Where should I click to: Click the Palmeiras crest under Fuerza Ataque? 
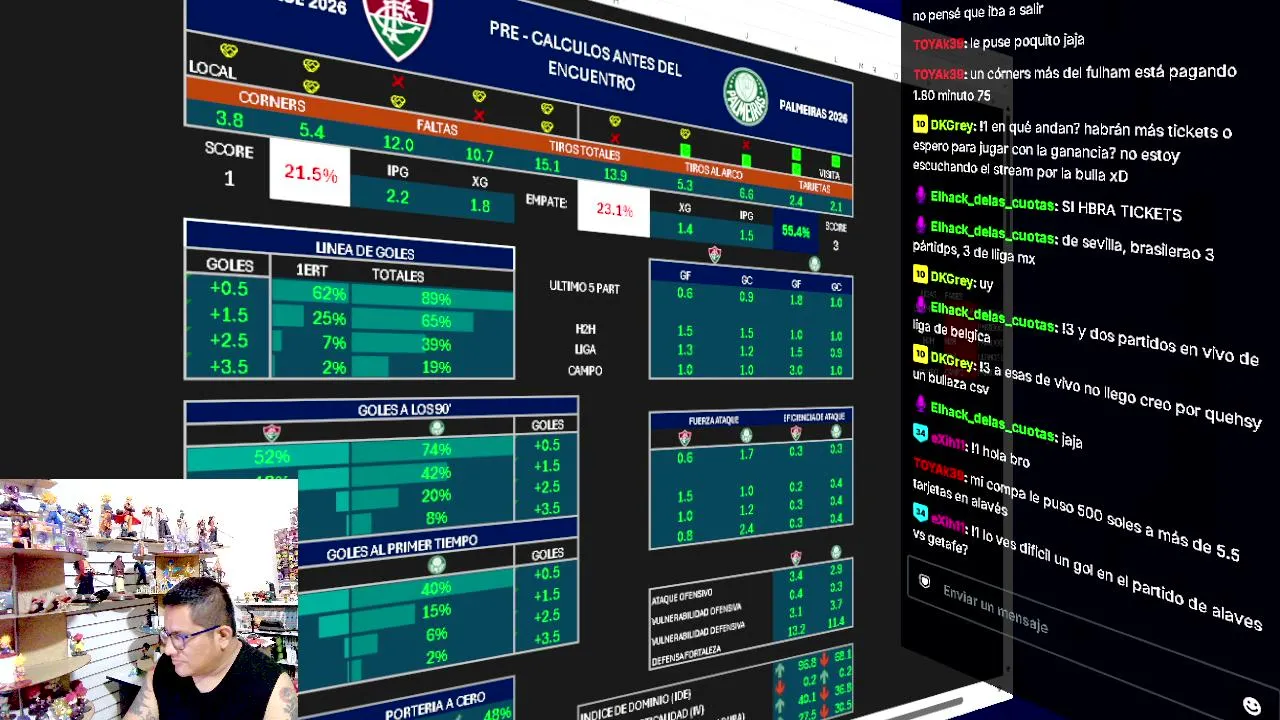coord(746,435)
